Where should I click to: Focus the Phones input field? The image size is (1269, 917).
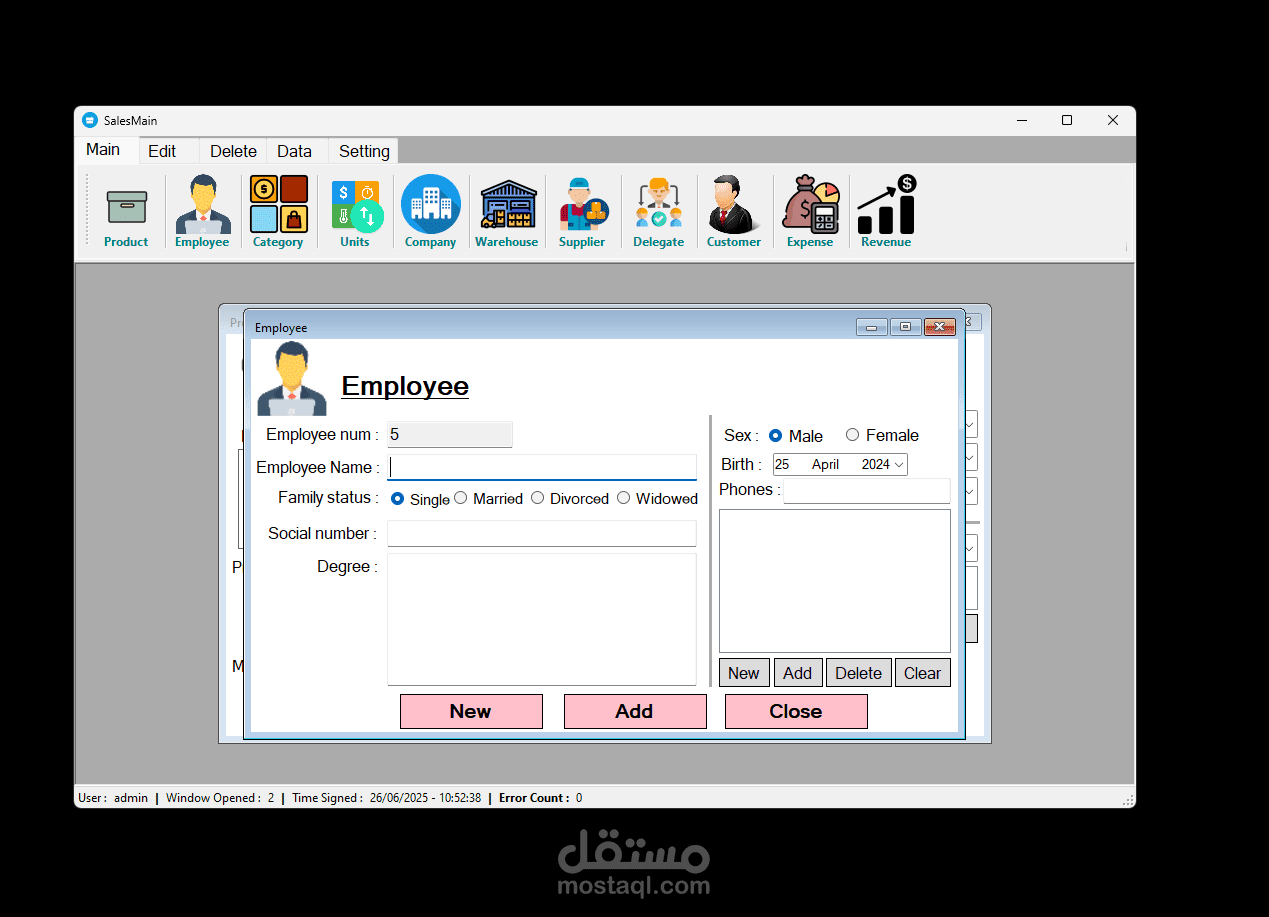(x=867, y=491)
